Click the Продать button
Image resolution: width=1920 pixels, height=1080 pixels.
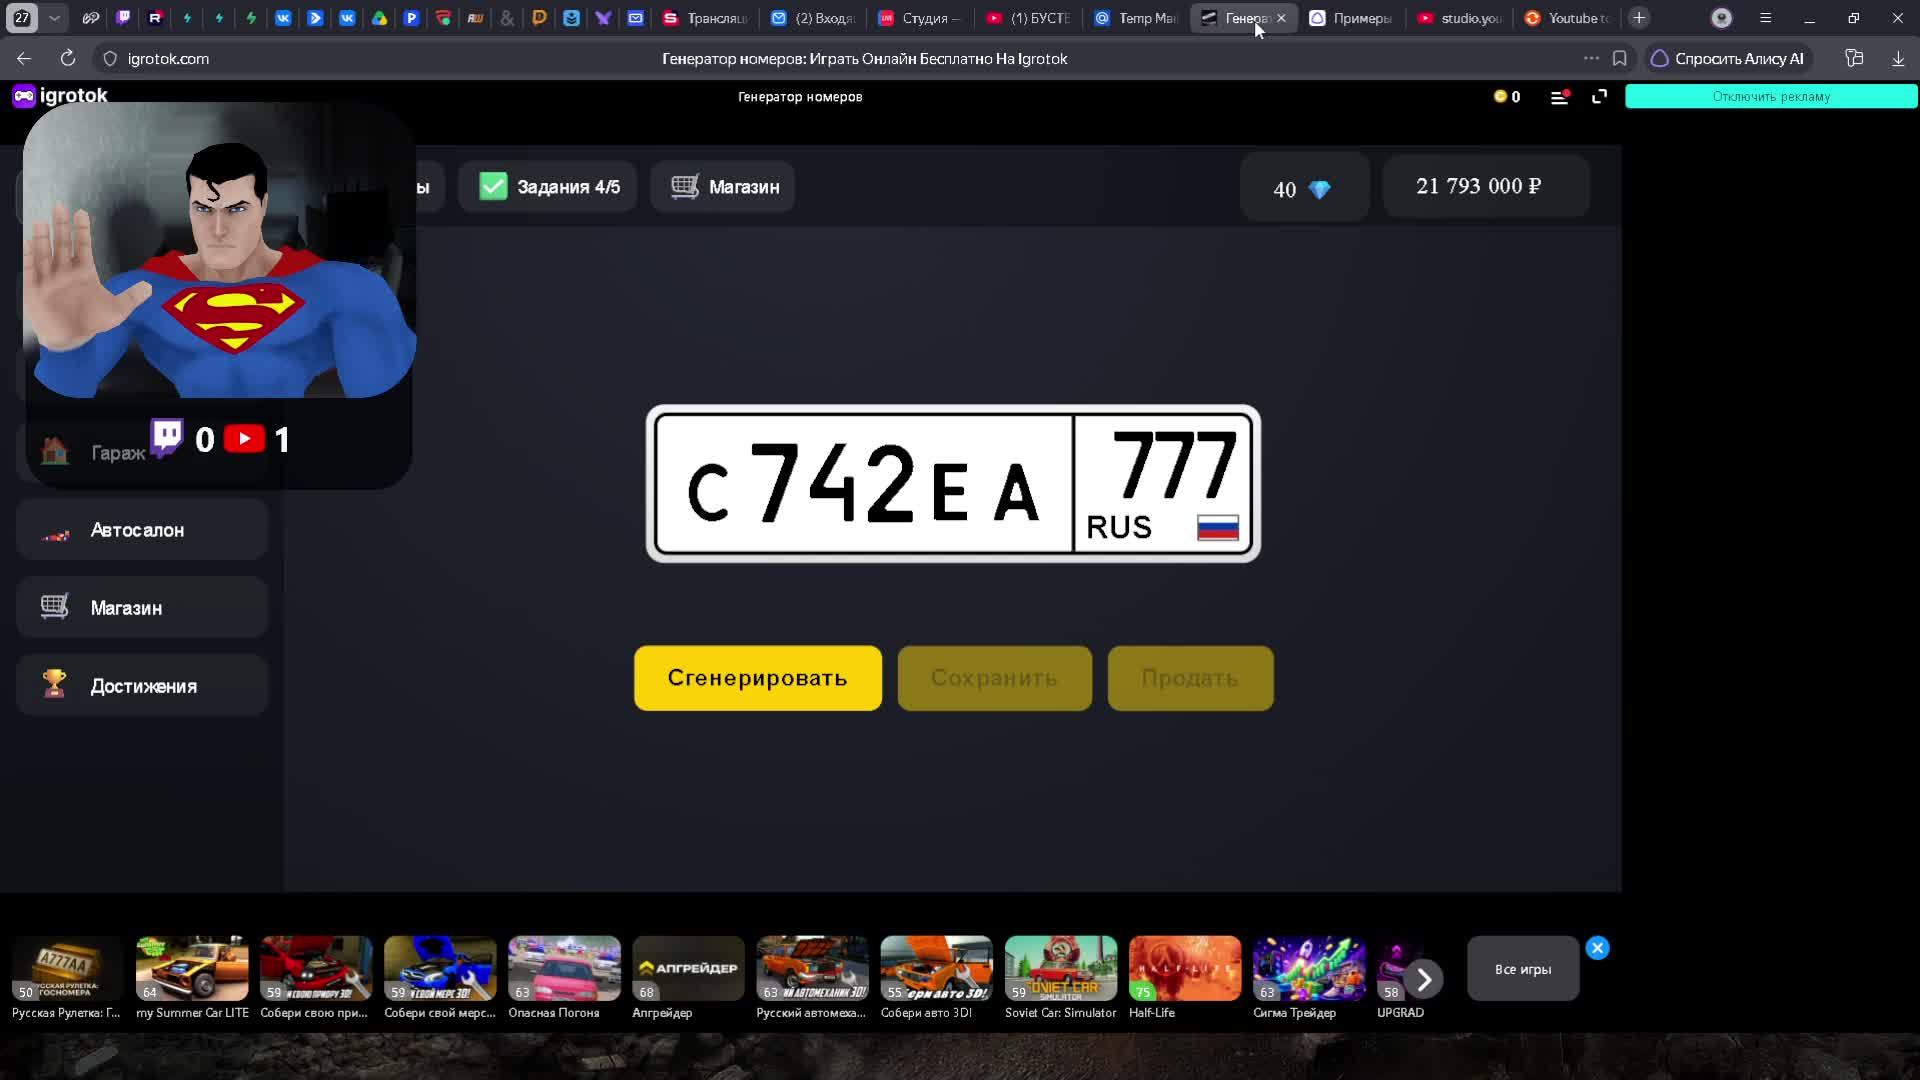(1190, 678)
